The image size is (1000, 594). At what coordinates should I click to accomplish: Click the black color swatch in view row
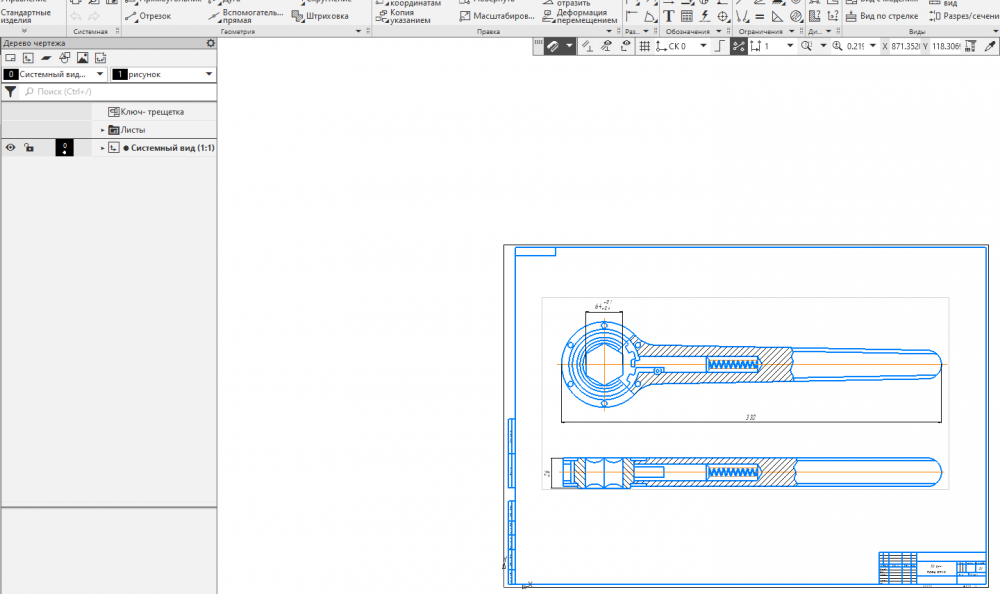point(64,147)
